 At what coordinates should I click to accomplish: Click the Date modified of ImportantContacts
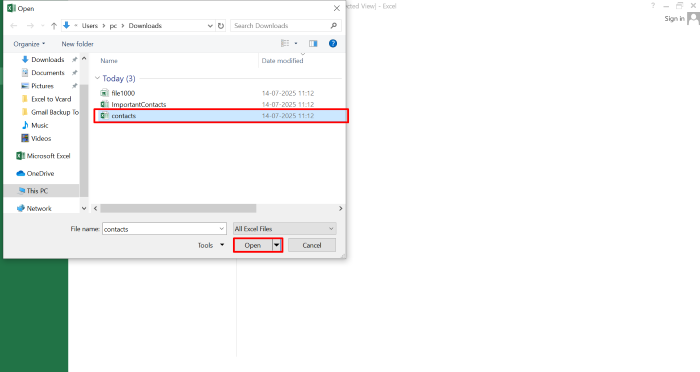coord(288,104)
